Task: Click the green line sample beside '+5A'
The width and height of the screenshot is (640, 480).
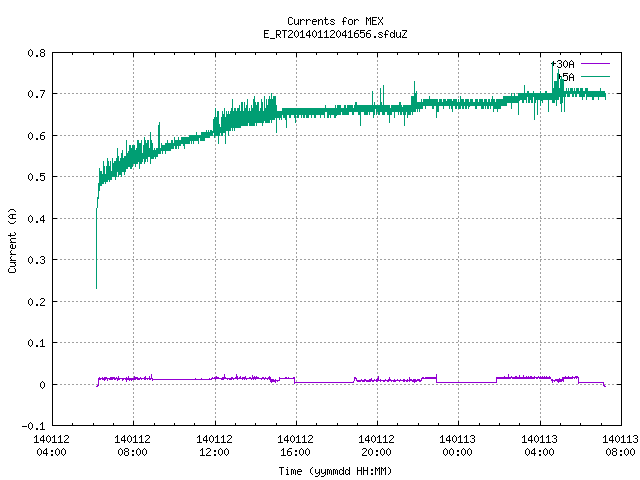Action: [x=595, y=76]
